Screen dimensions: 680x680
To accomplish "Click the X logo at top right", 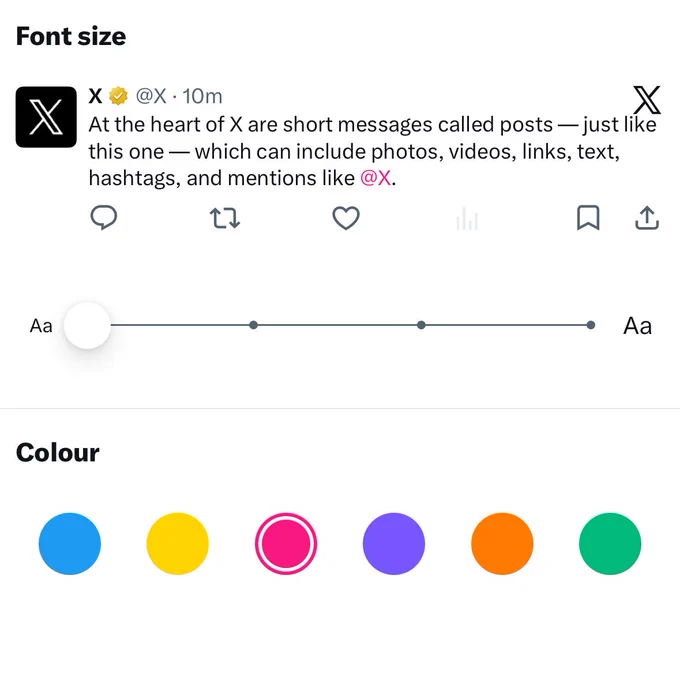I will pos(647,100).
